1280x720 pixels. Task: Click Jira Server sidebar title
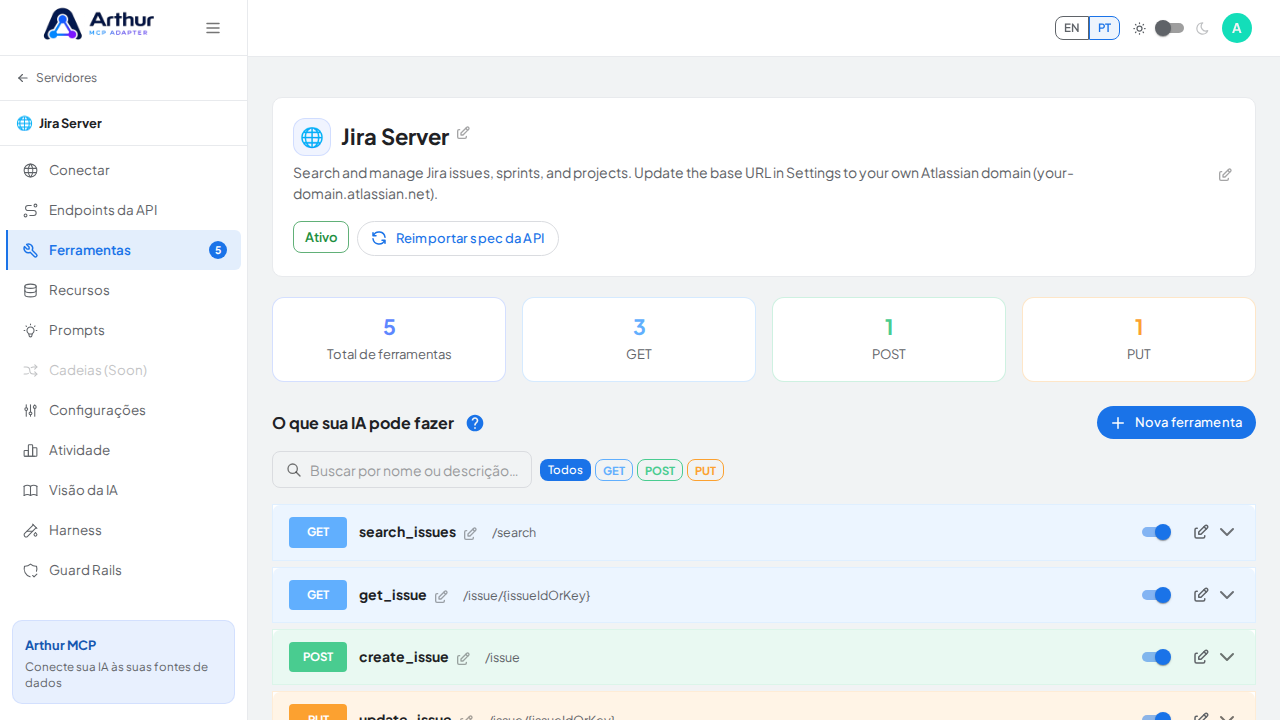pos(70,123)
